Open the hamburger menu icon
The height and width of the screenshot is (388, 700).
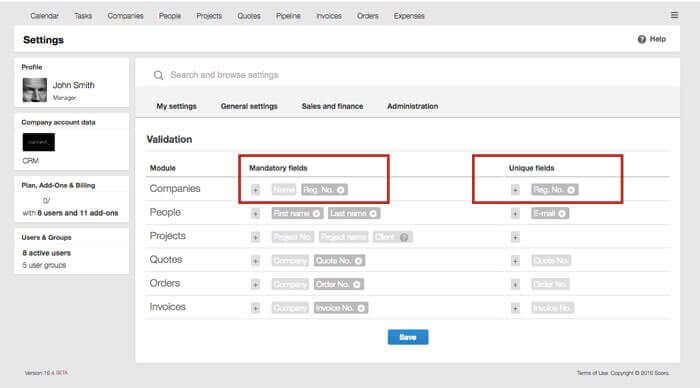674,15
